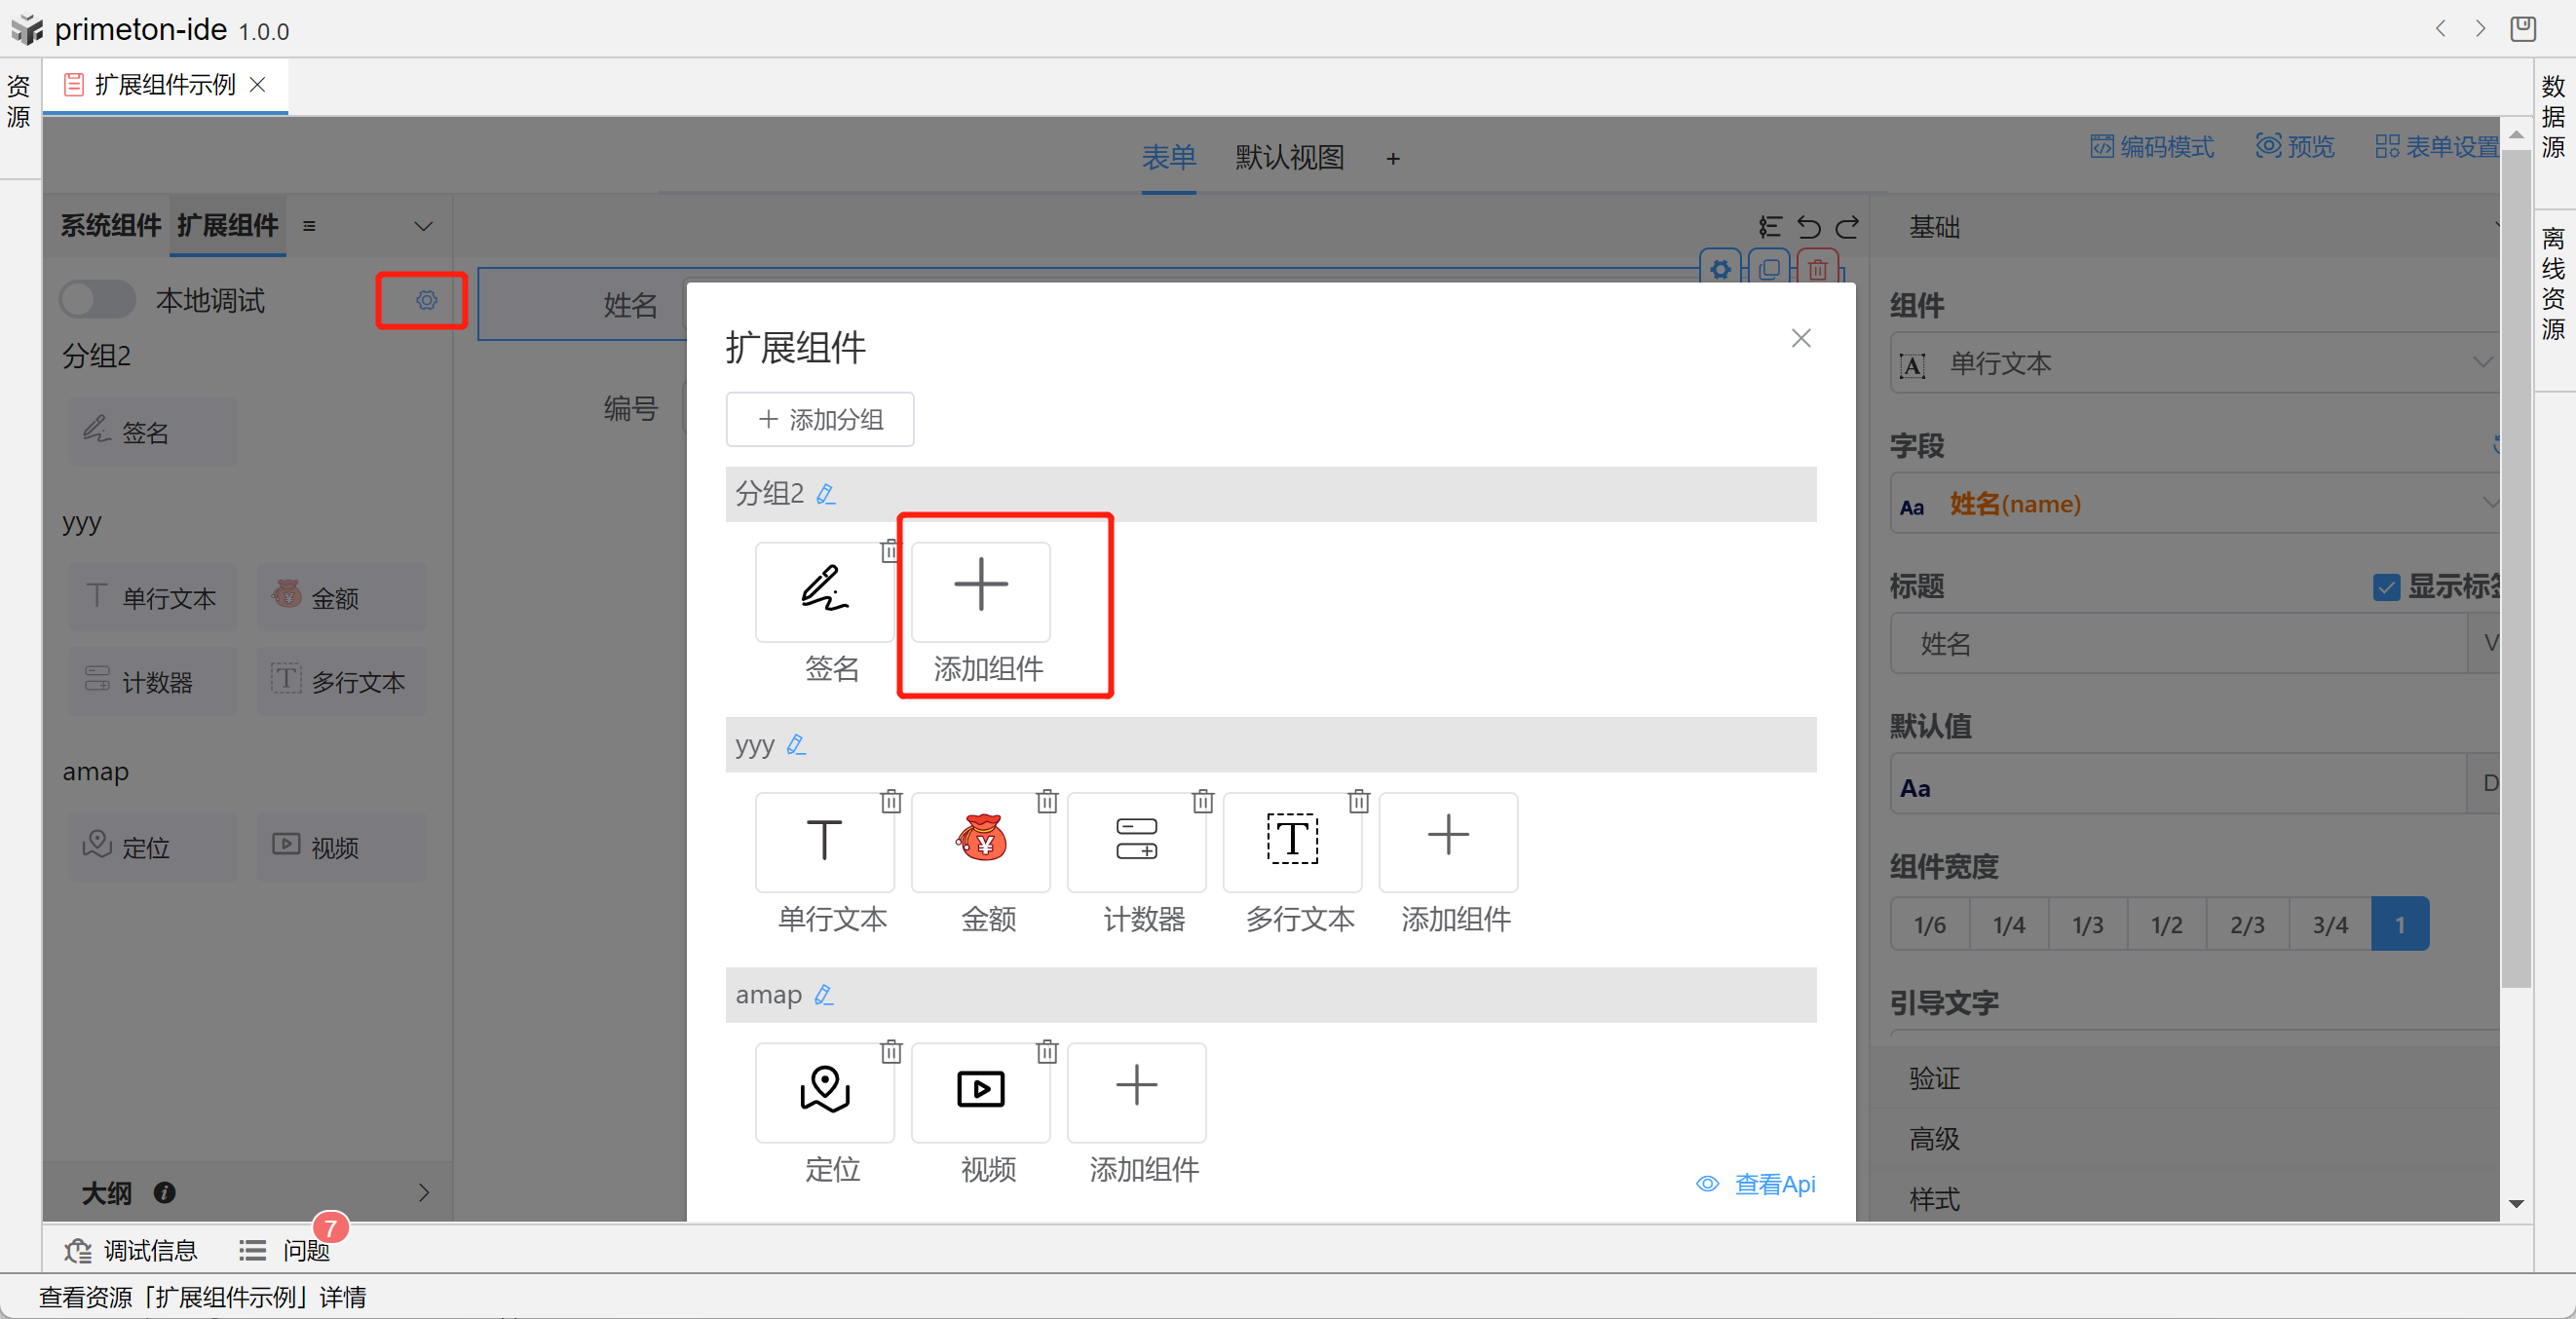The image size is (2576, 1319).
Task: Expand the 大纲 outline panel
Action: (423, 1192)
